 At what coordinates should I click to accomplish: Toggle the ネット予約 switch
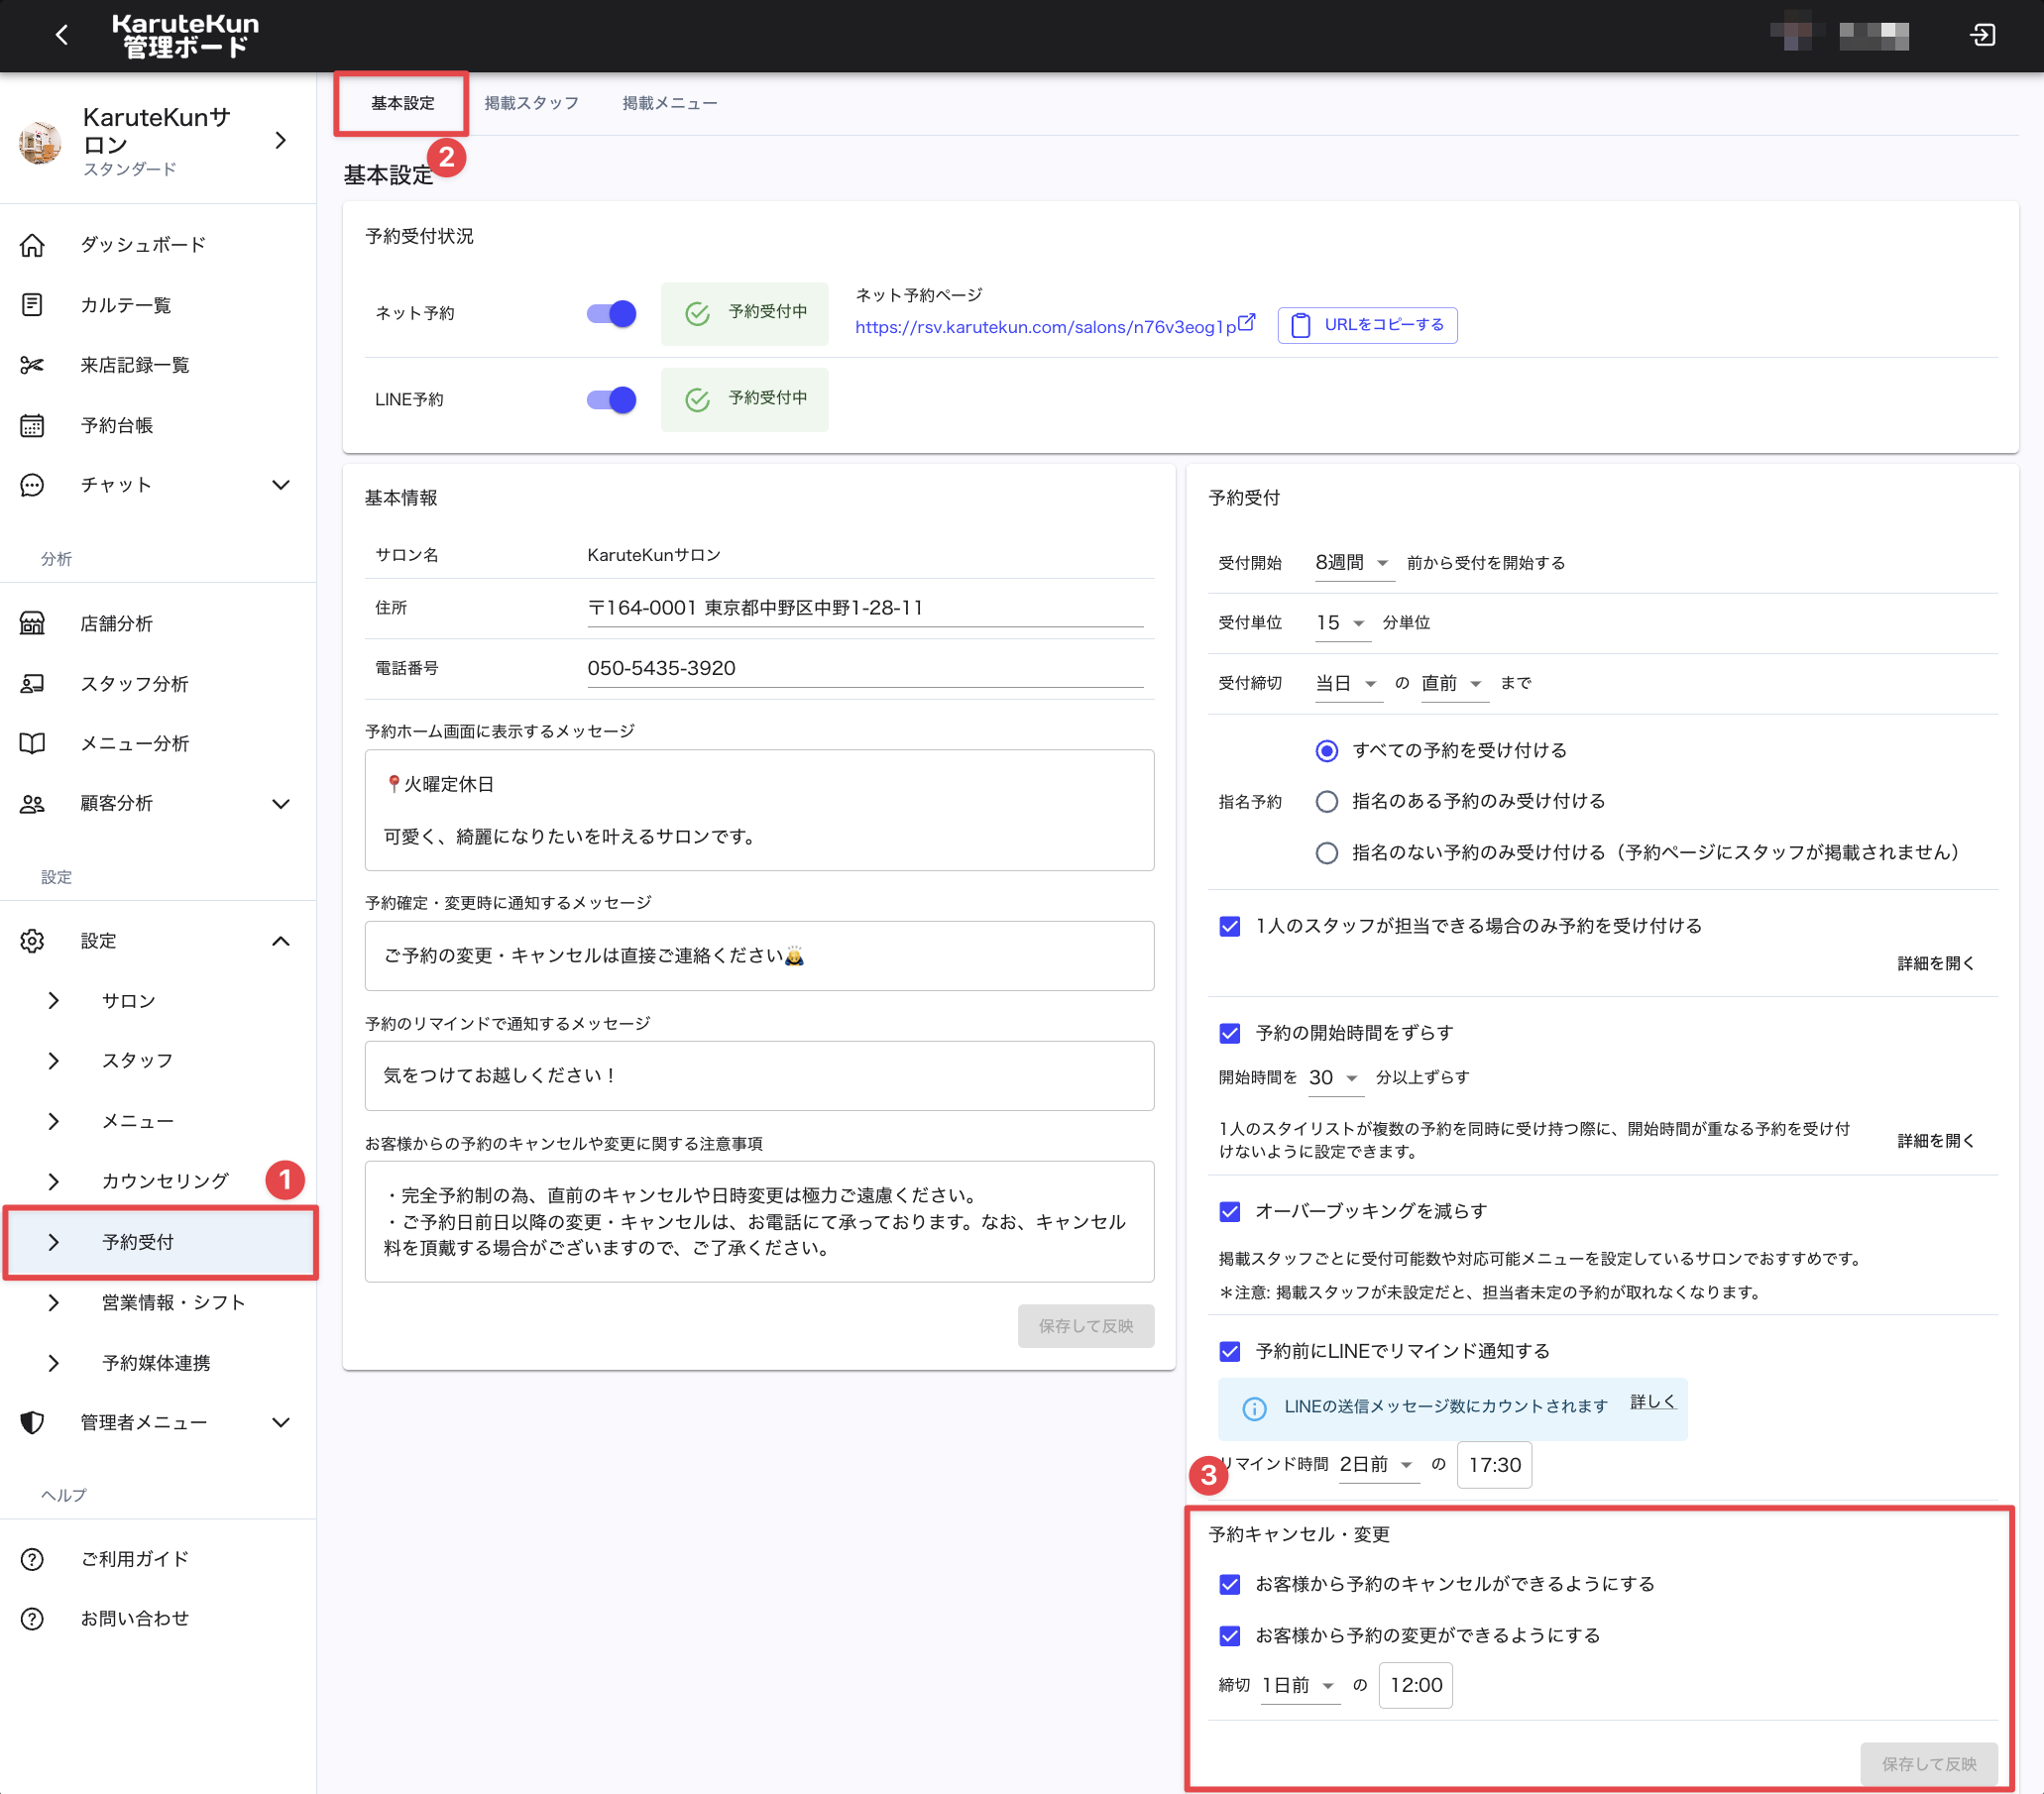pos(611,314)
